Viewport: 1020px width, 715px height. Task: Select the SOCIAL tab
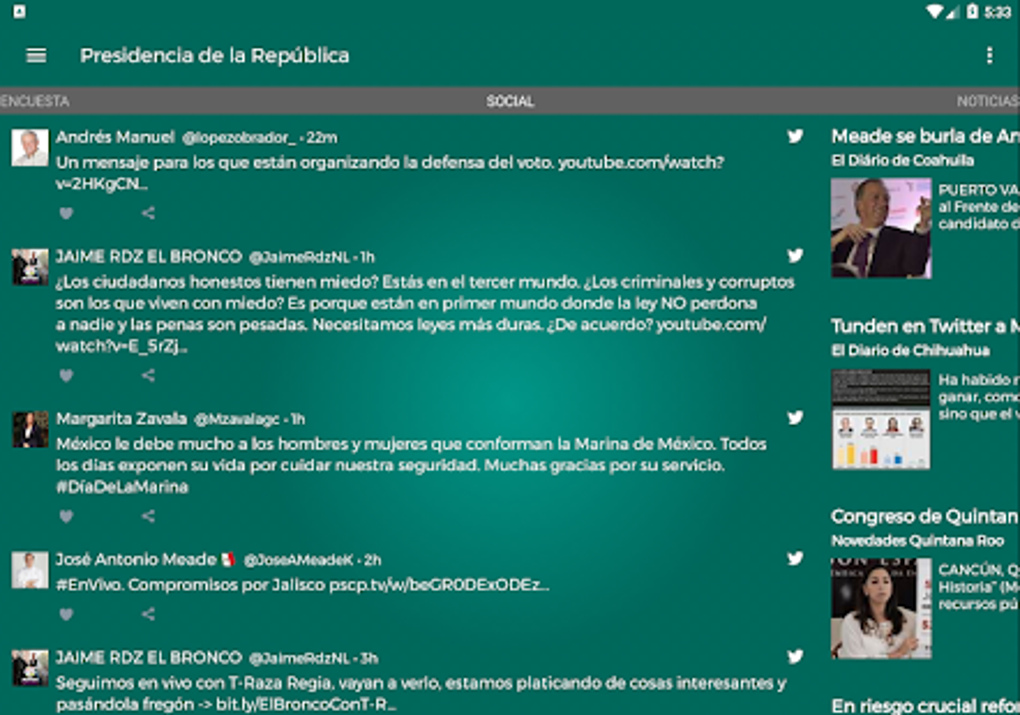tap(510, 101)
